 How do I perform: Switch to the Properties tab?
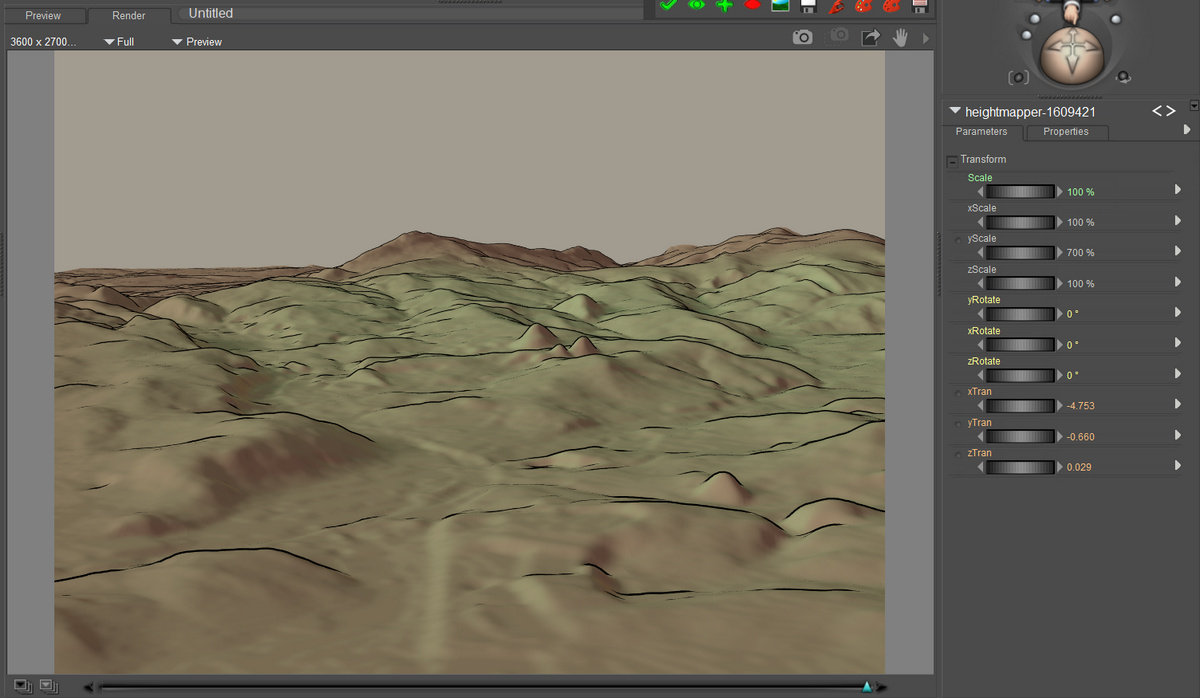[x=1065, y=132]
